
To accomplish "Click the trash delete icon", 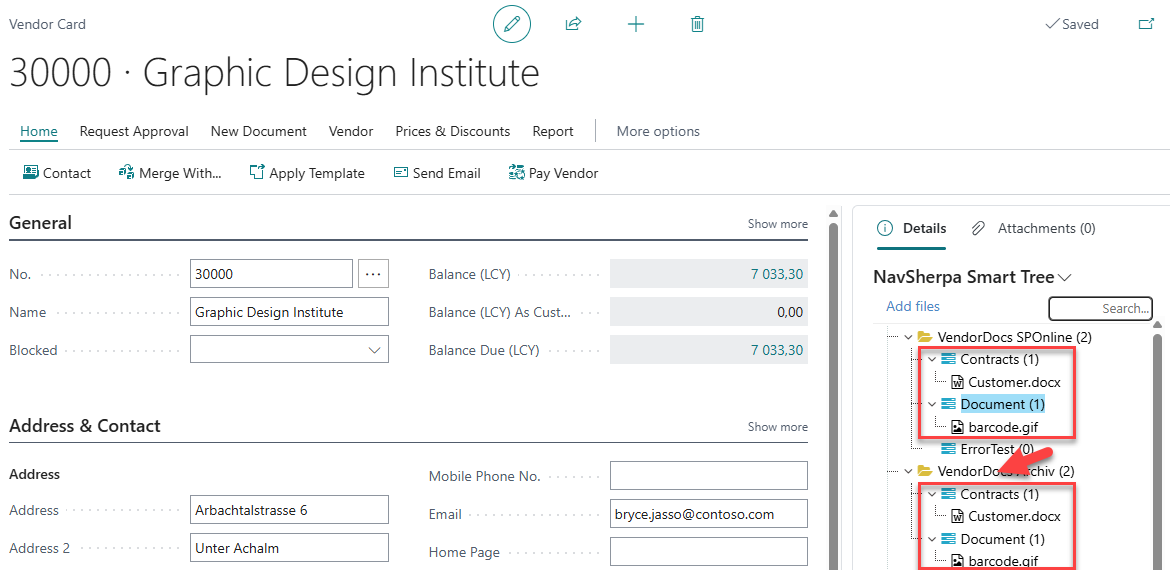I will 697,24.
